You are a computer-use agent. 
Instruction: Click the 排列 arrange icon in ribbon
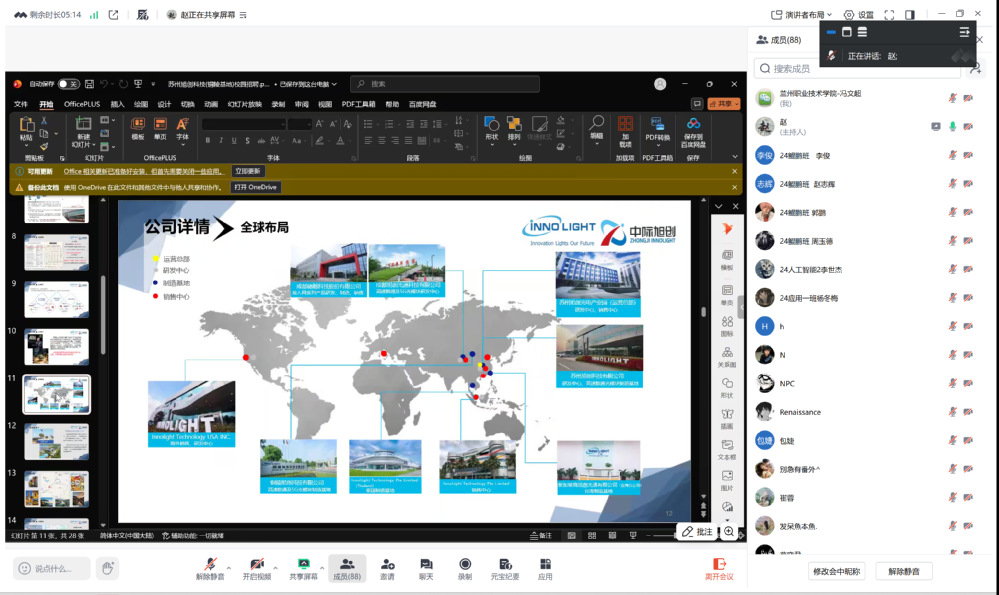tap(514, 123)
